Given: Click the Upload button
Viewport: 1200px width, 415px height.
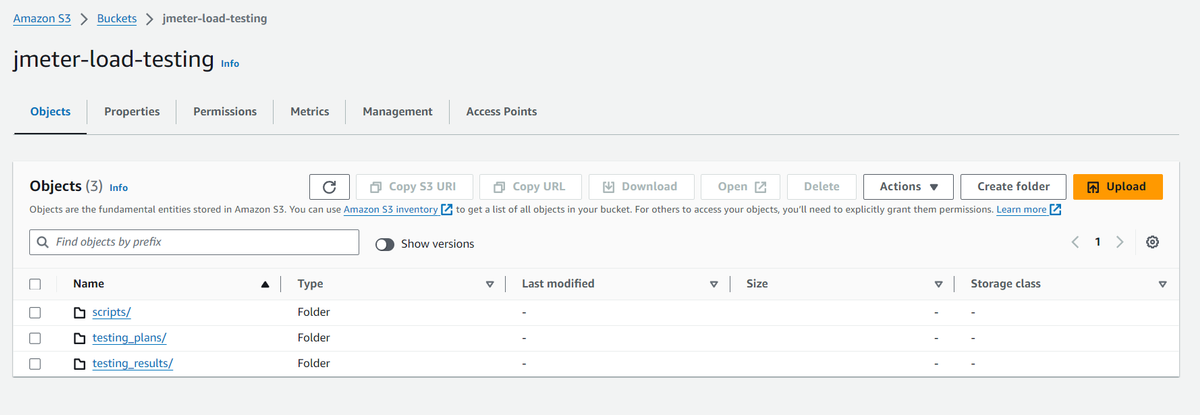Looking at the screenshot, I should [1118, 187].
